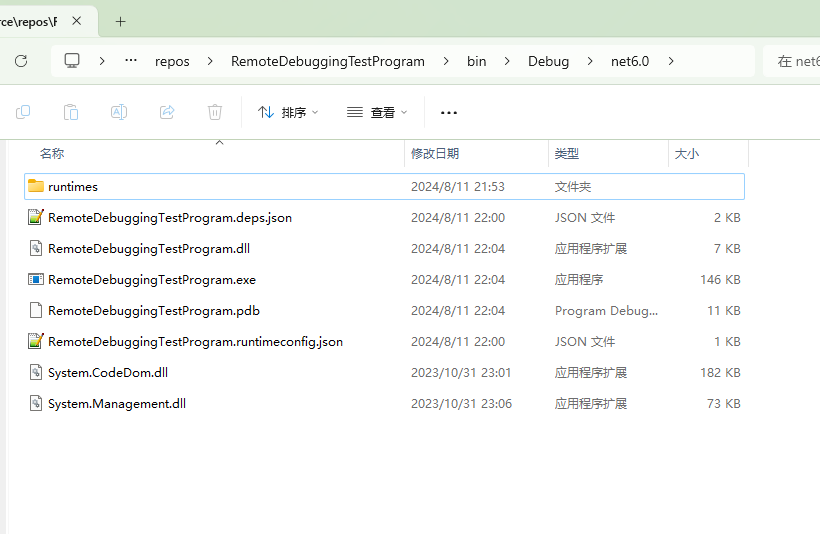Sort files by 修改日期 column header
Image resolution: width=820 pixels, height=534 pixels.
435,153
